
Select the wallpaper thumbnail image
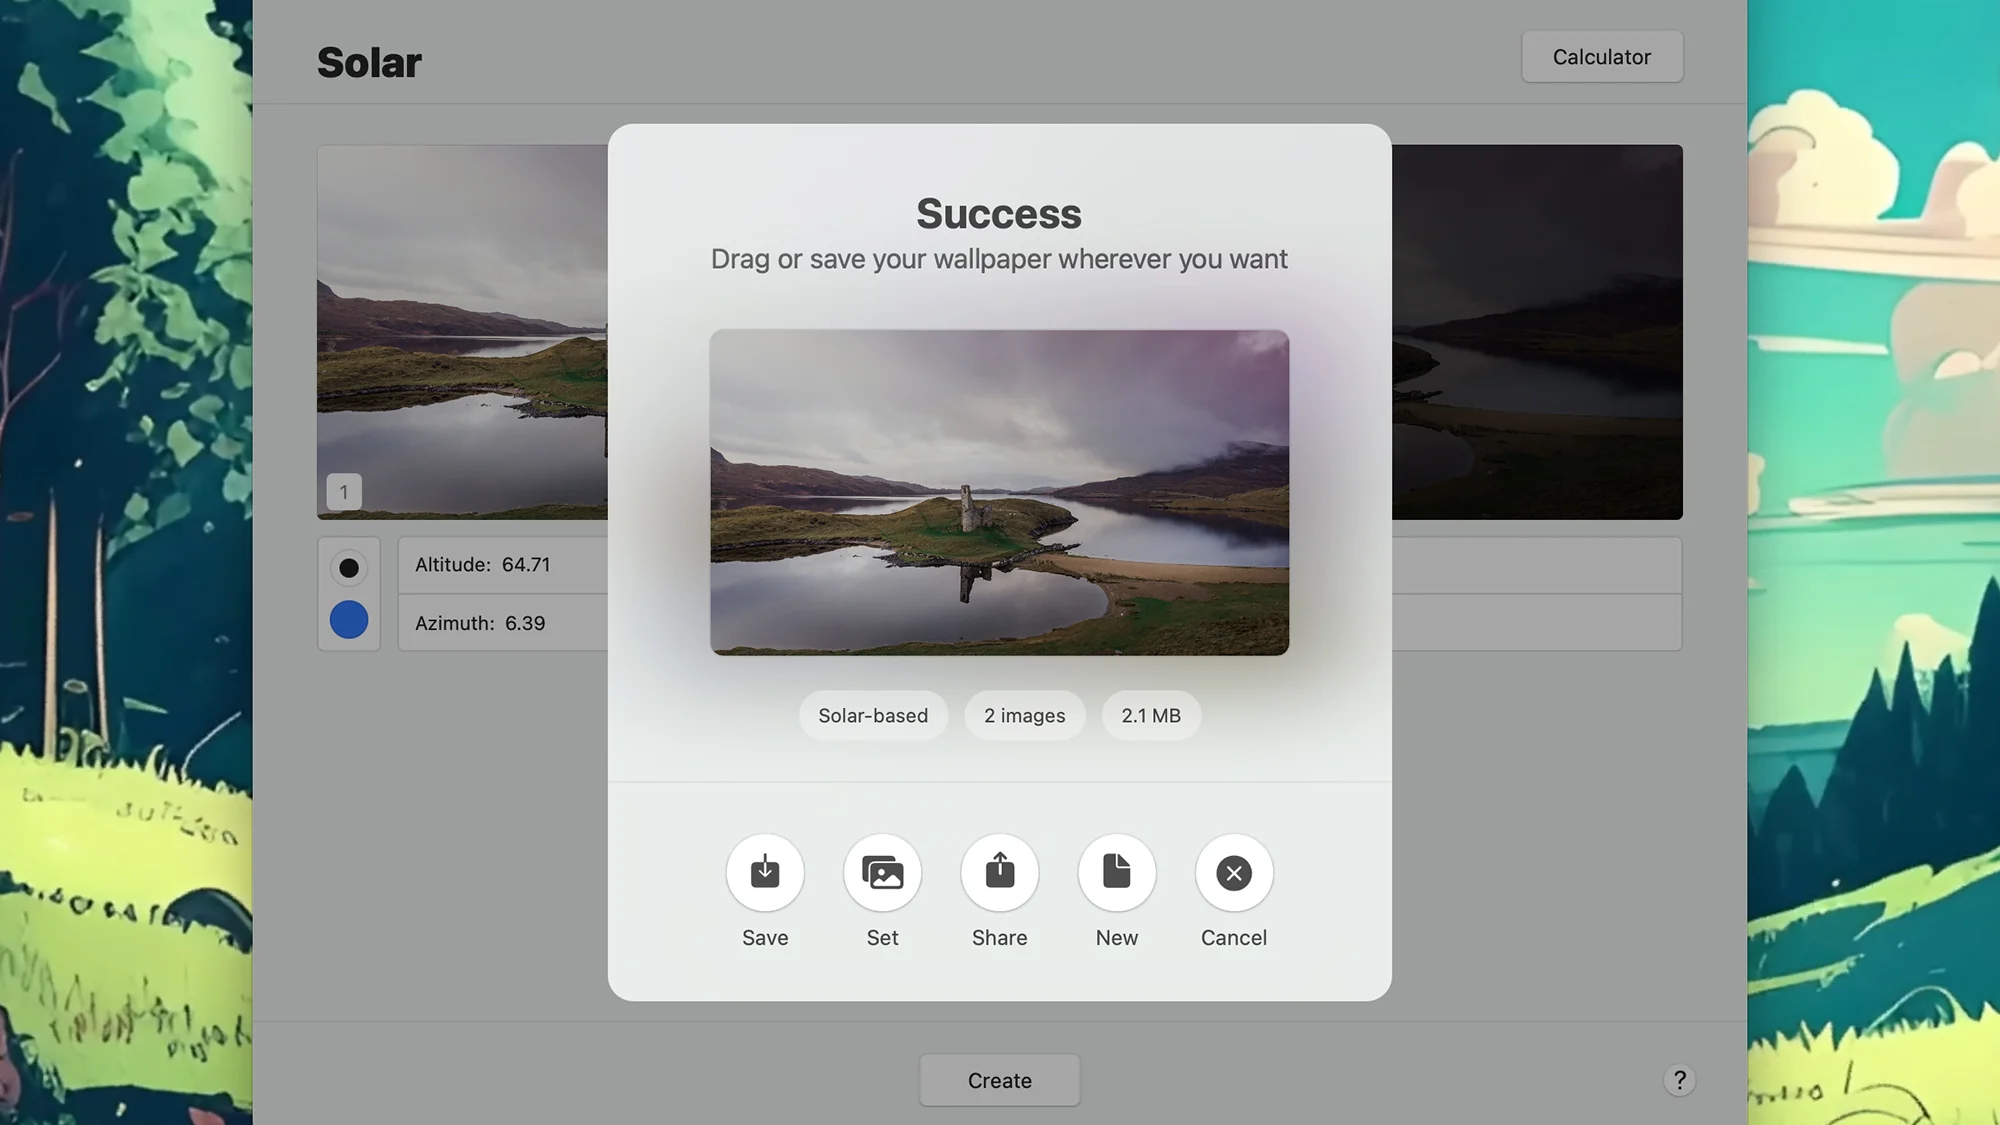pyautogui.click(x=999, y=492)
